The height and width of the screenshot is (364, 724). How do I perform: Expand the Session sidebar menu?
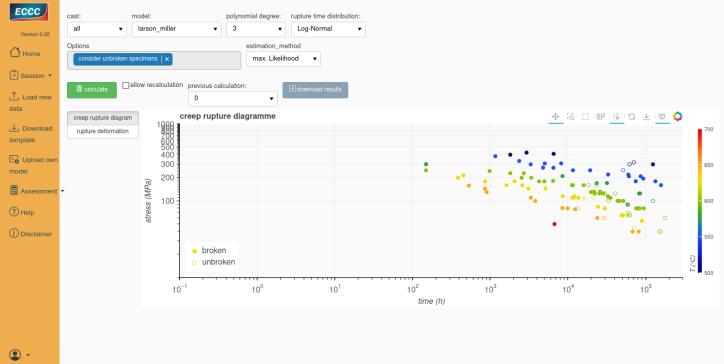31,75
